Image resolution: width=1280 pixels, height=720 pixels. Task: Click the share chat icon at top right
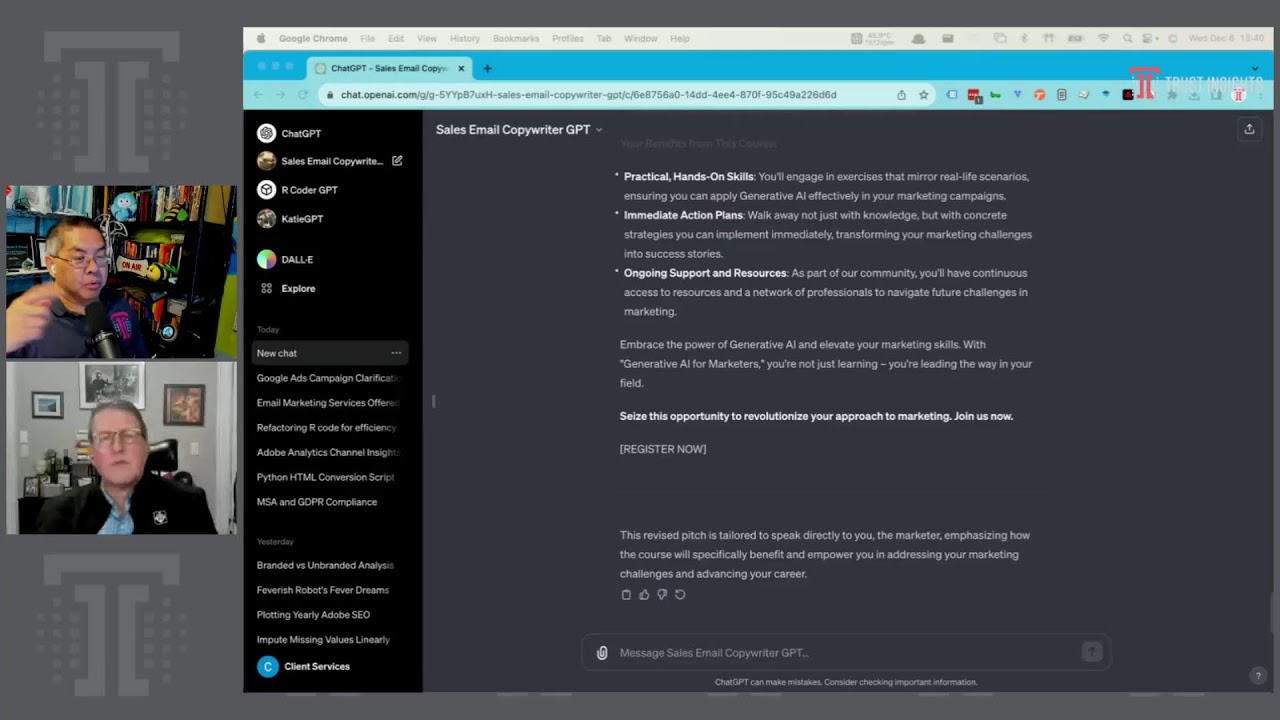1249,129
